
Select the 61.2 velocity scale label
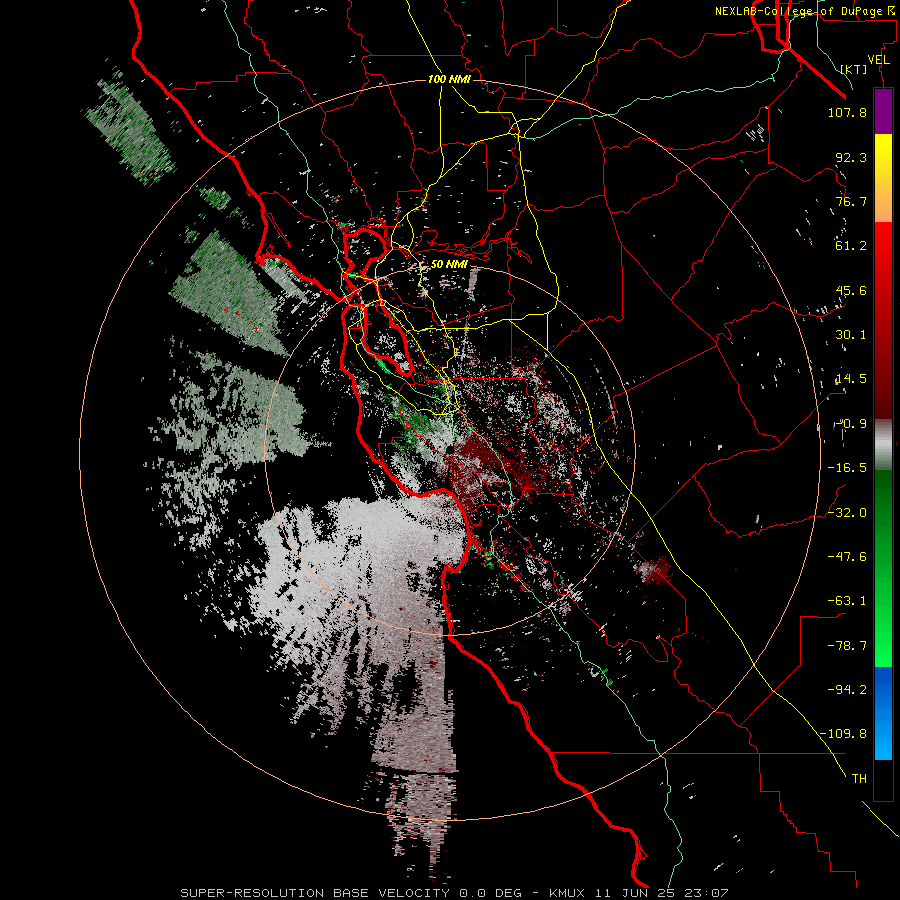point(851,246)
